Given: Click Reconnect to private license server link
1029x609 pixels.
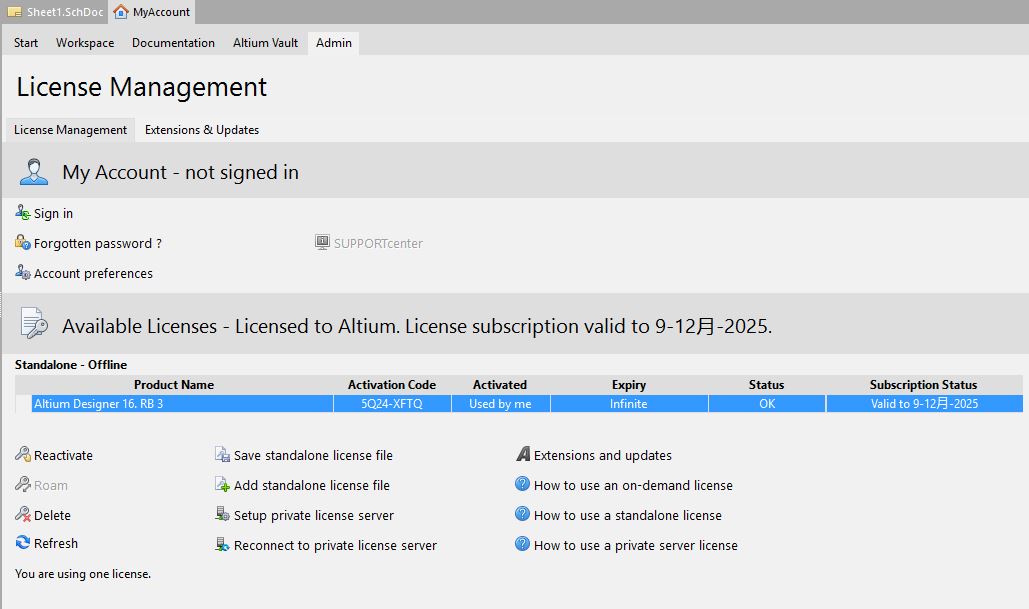Looking at the screenshot, I should click(x=335, y=545).
